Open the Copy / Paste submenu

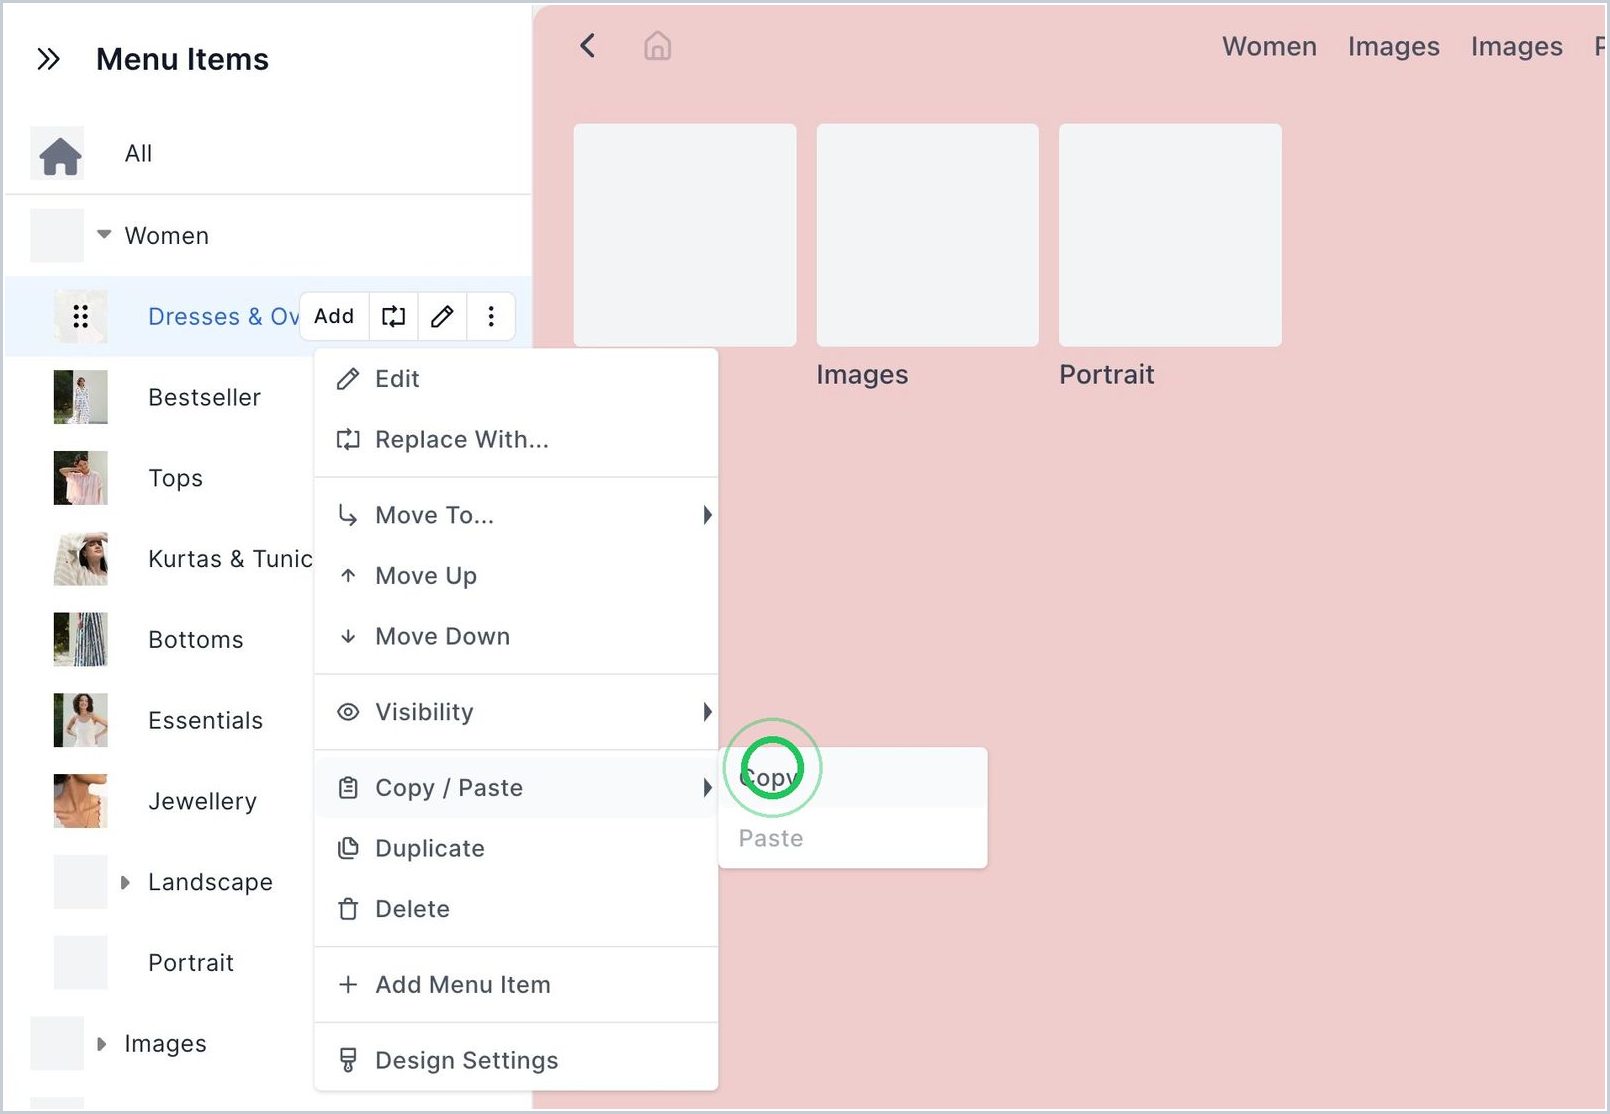(x=516, y=788)
